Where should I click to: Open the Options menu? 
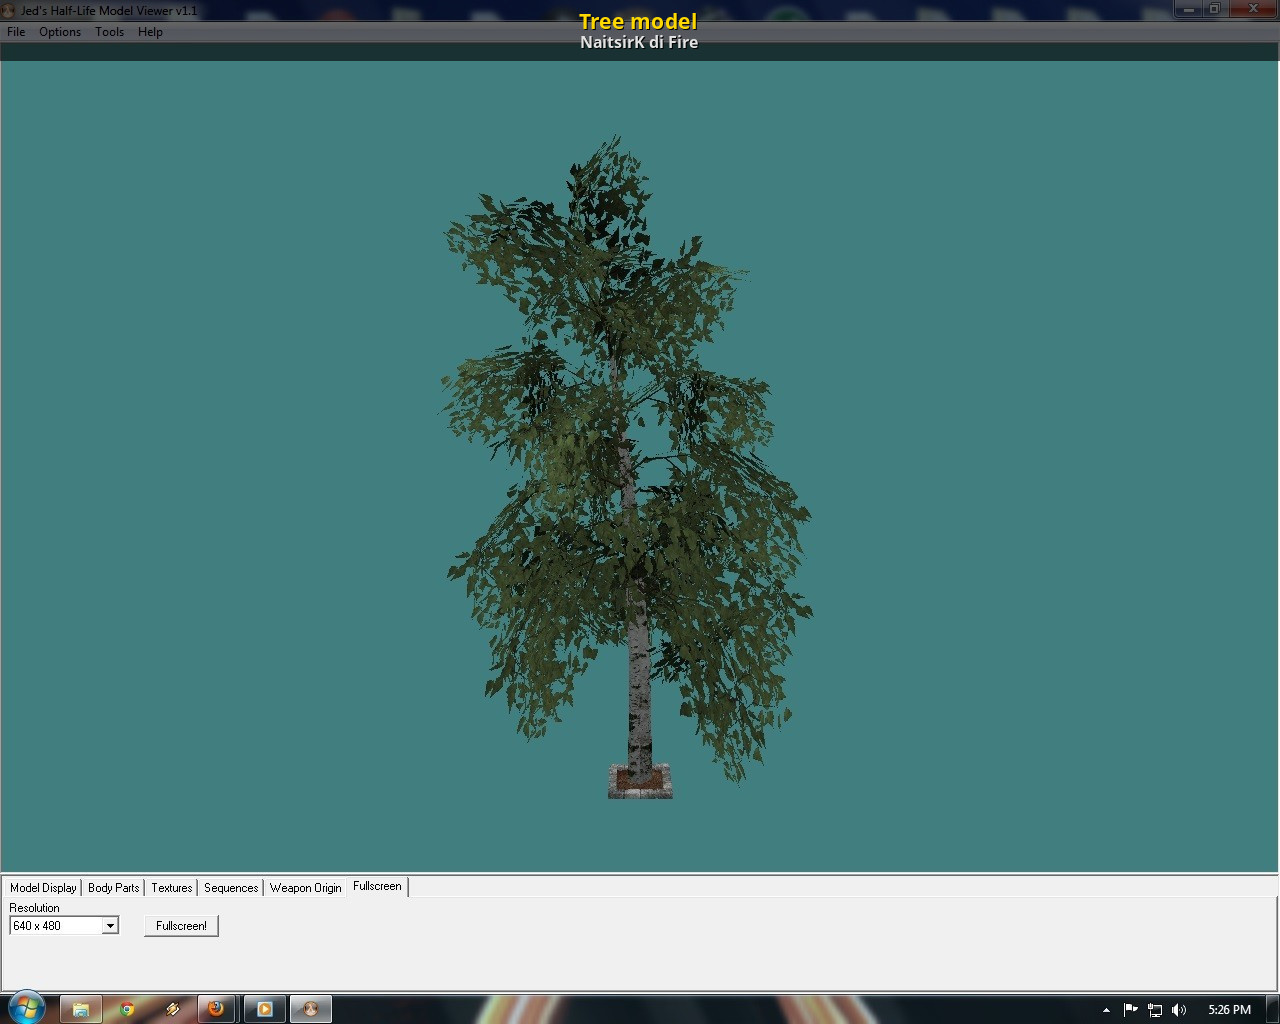(60, 32)
